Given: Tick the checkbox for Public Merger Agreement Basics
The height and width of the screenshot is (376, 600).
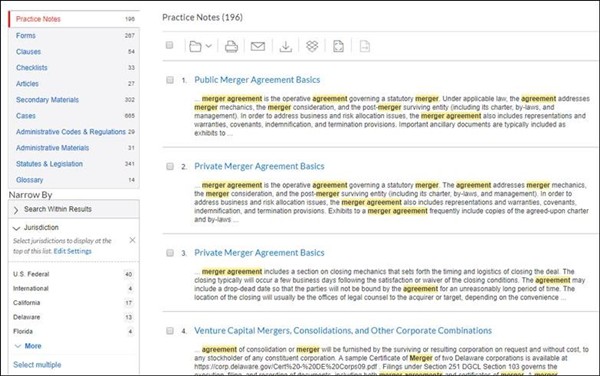Looking at the screenshot, I should [x=170, y=80].
